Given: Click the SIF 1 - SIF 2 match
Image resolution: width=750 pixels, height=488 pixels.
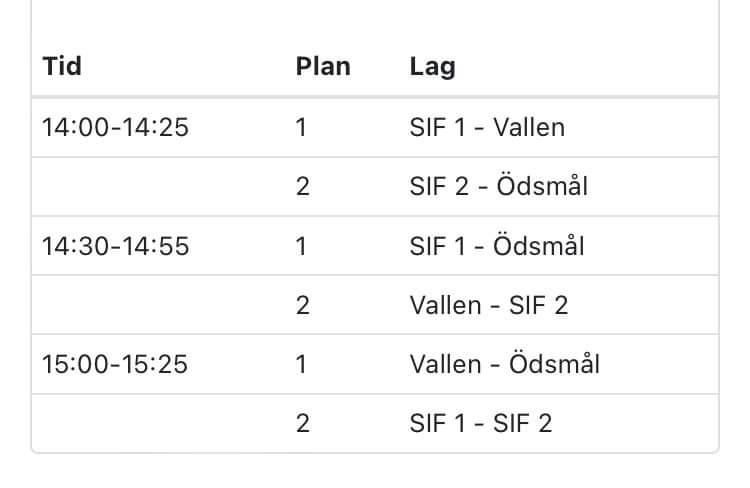Looking at the screenshot, I should 481,423.
